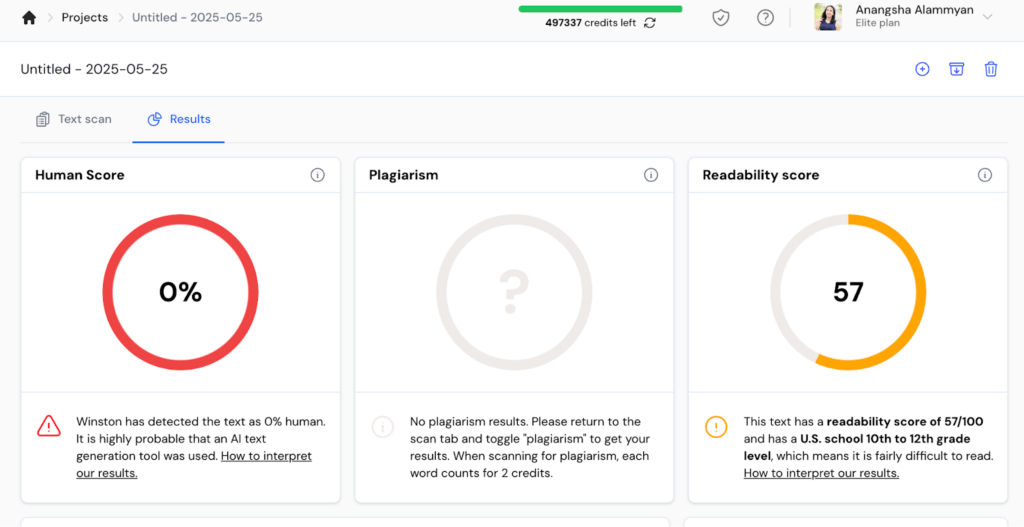Expand the user account dropdown chevron
This screenshot has width=1024, height=527.
988,17
